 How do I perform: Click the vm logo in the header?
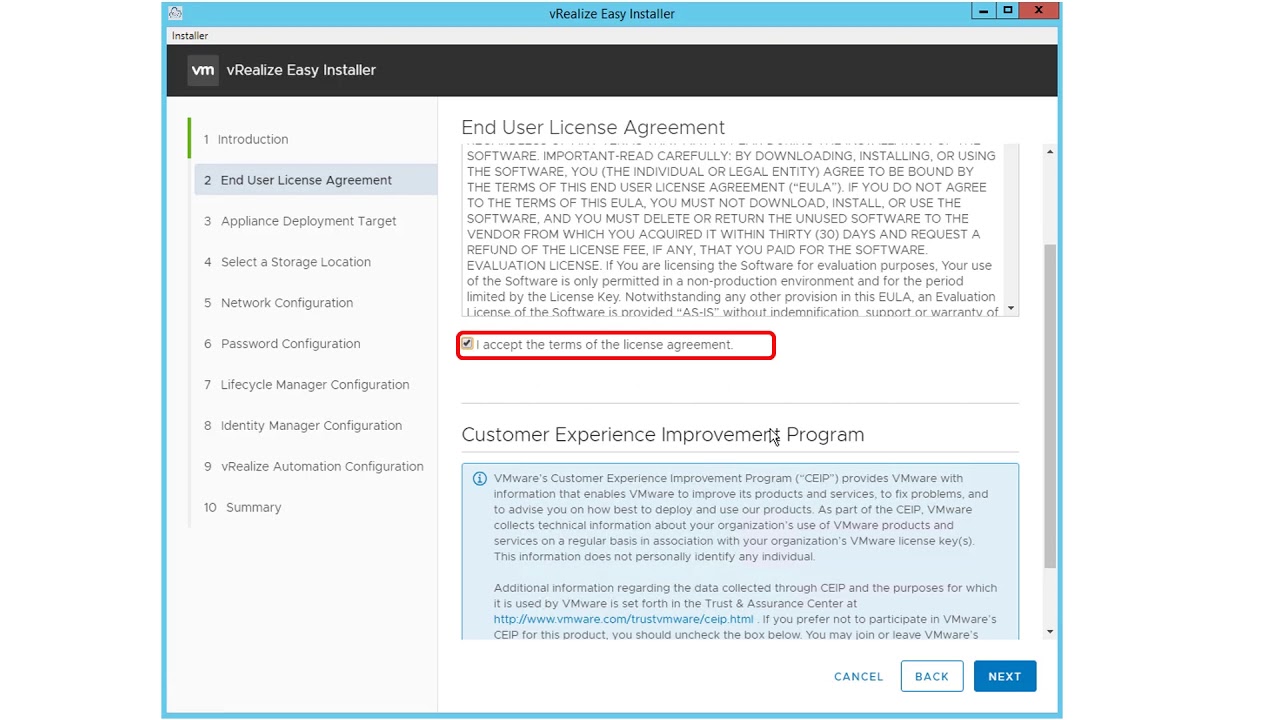click(203, 70)
